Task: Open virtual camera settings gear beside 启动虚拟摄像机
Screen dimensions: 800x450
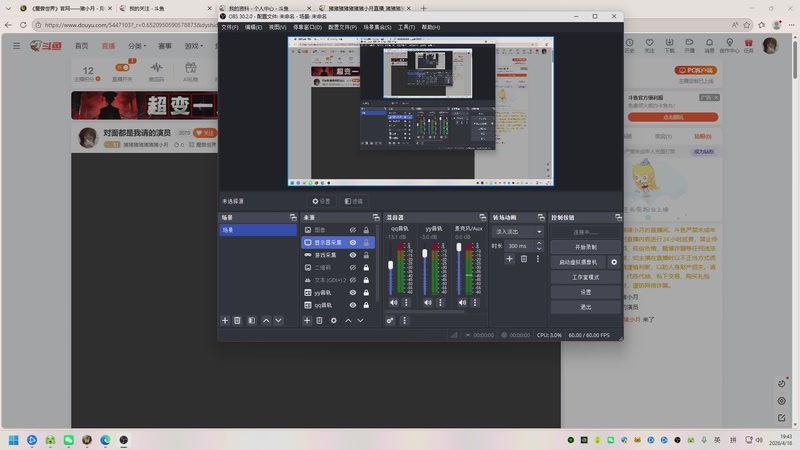Action: (614, 262)
